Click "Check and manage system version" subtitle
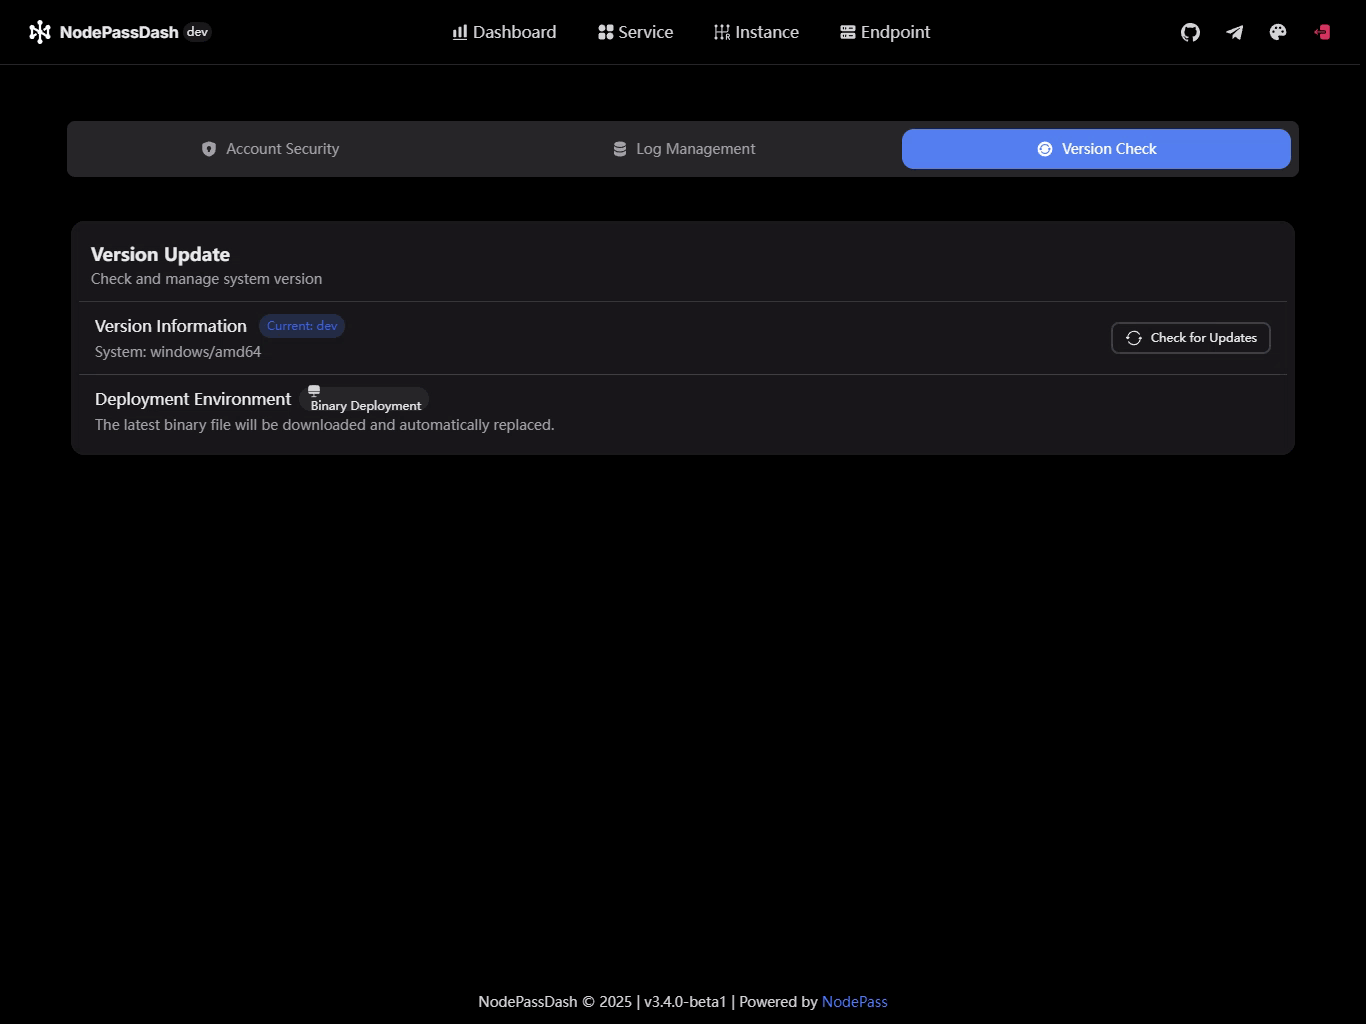 point(207,279)
